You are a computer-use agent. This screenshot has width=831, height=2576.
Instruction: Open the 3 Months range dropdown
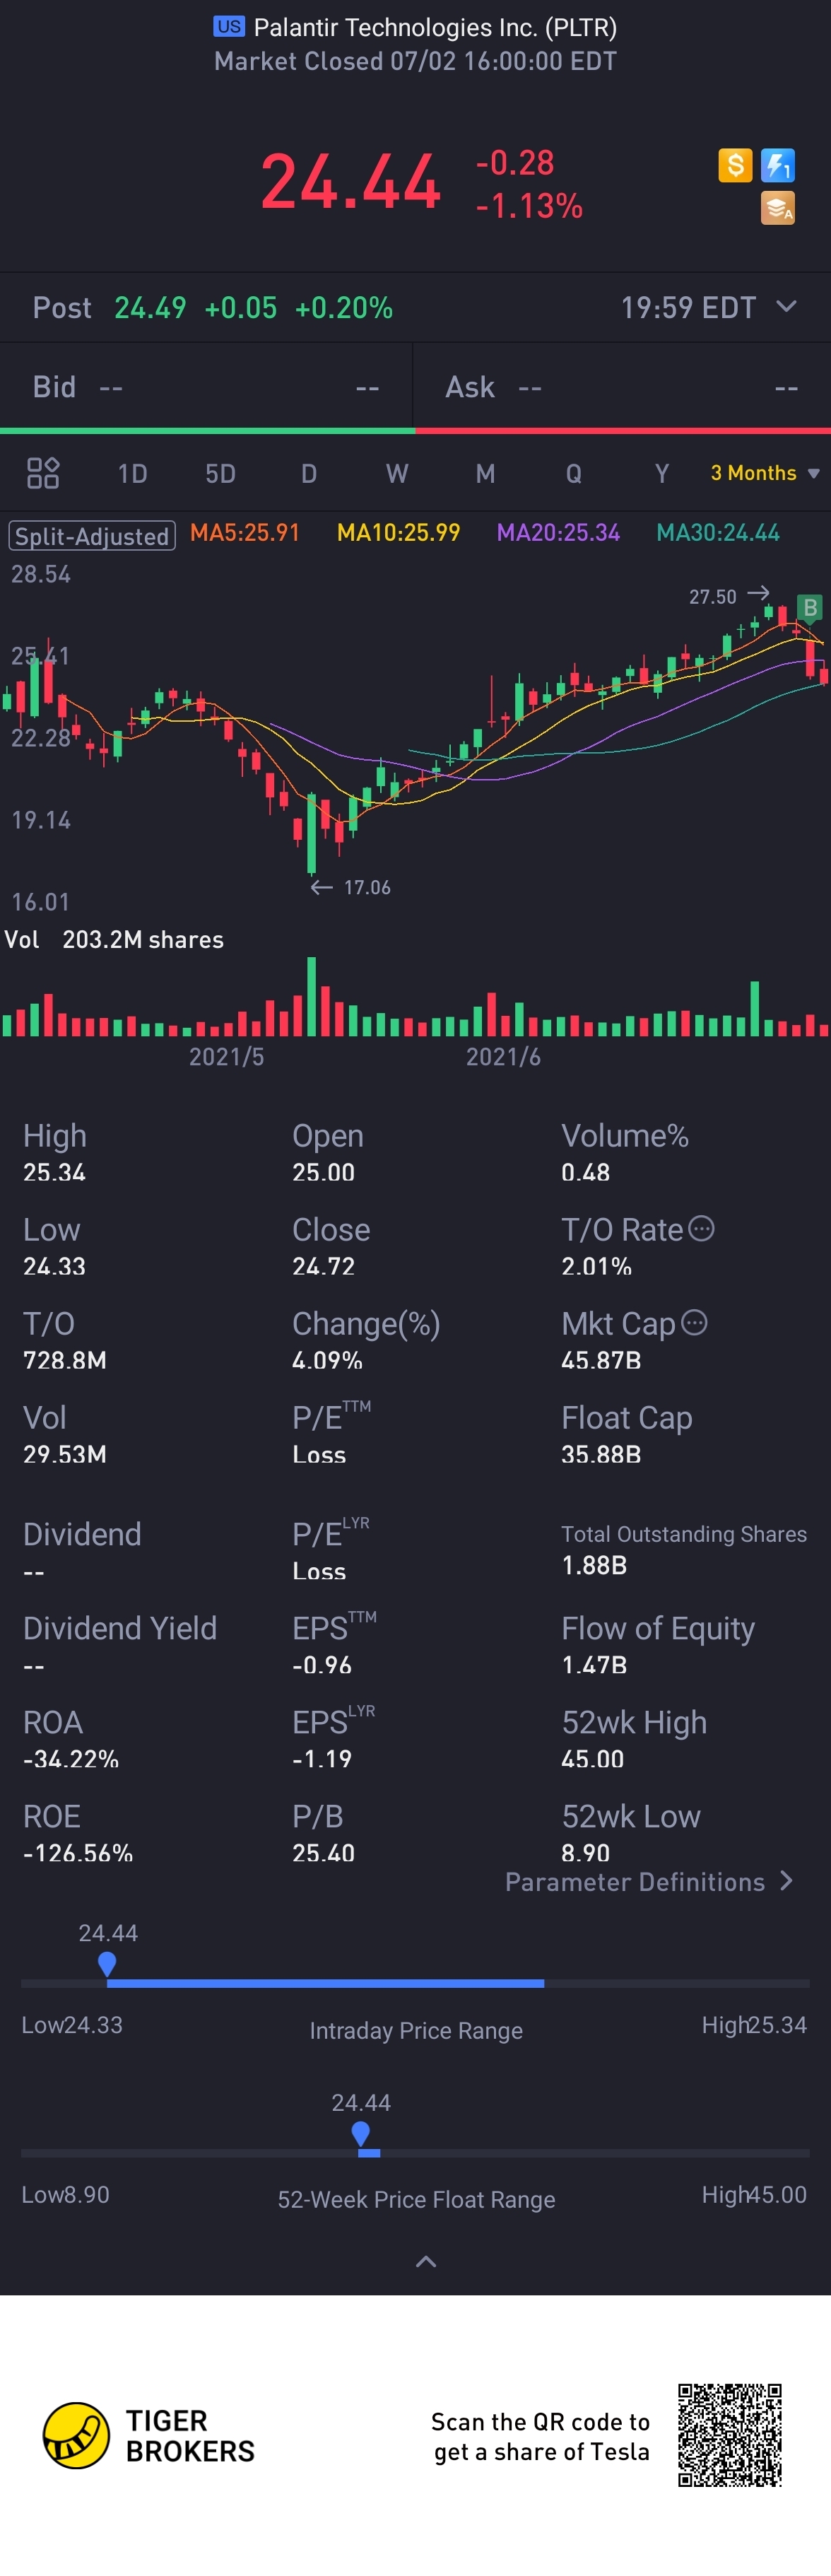[764, 473]
